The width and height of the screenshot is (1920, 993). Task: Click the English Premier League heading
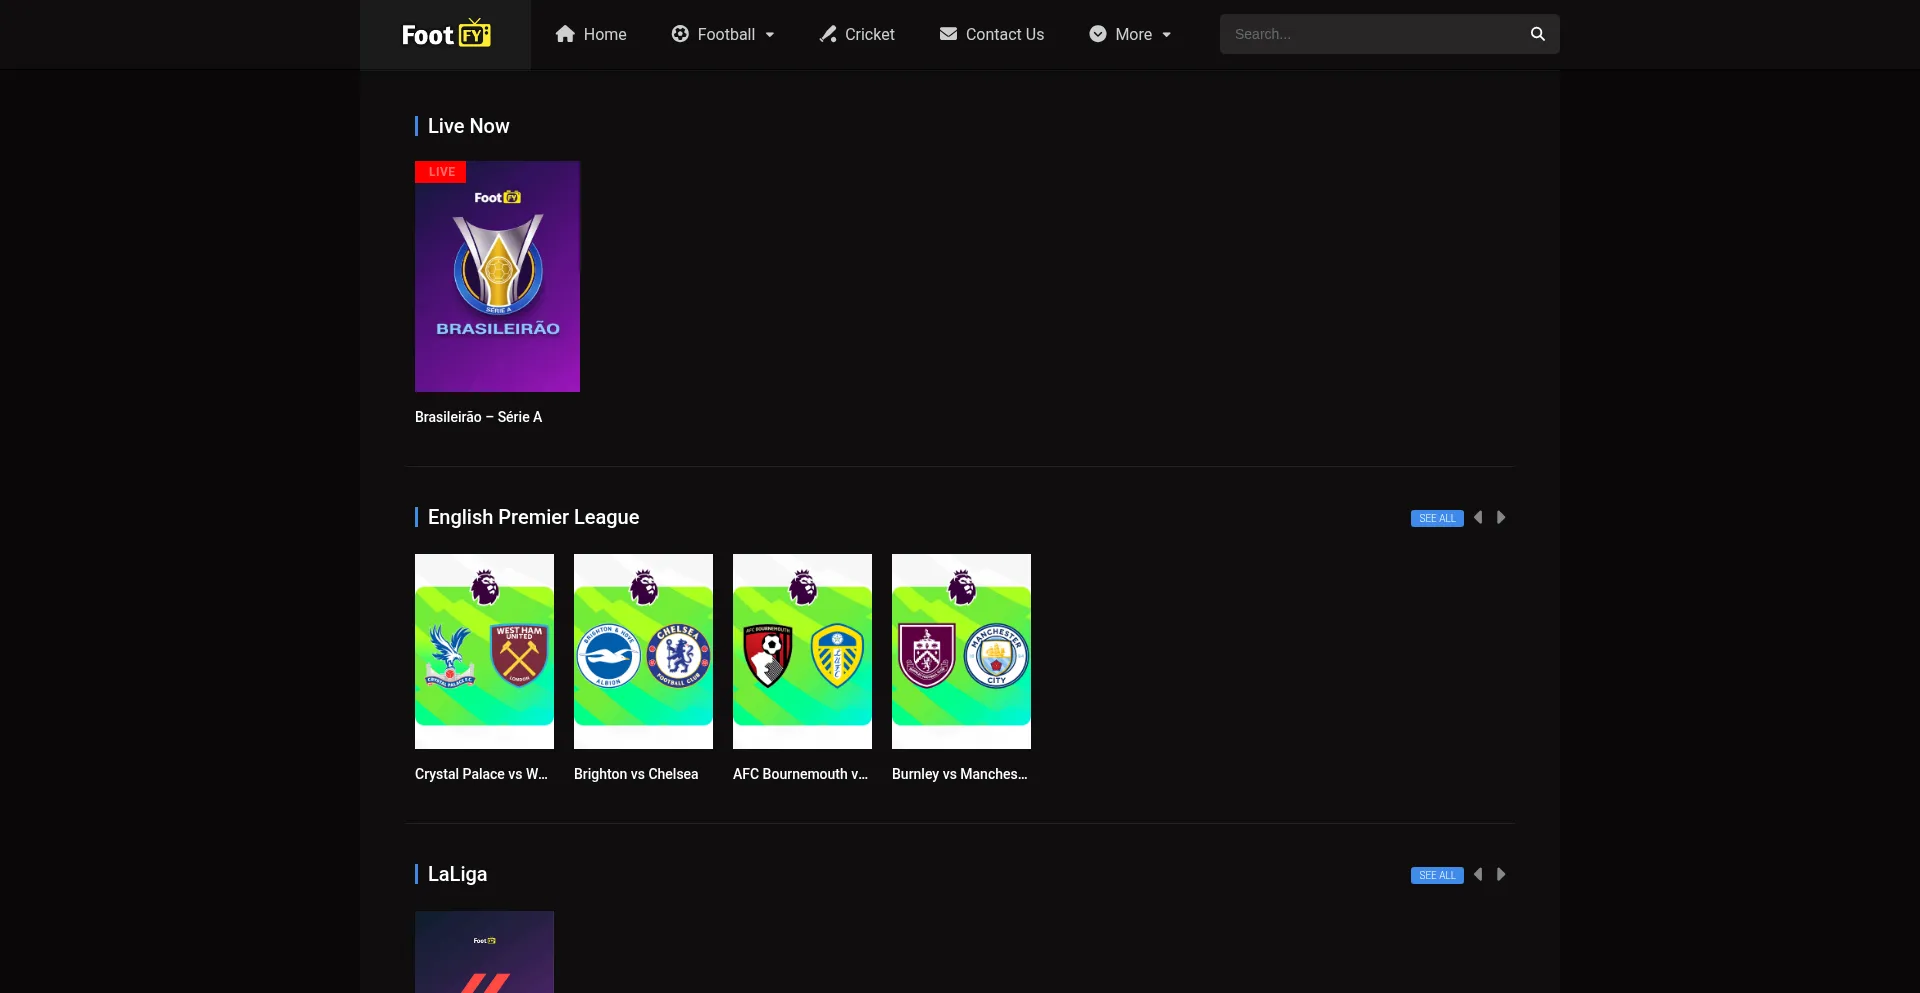(533, 517)
